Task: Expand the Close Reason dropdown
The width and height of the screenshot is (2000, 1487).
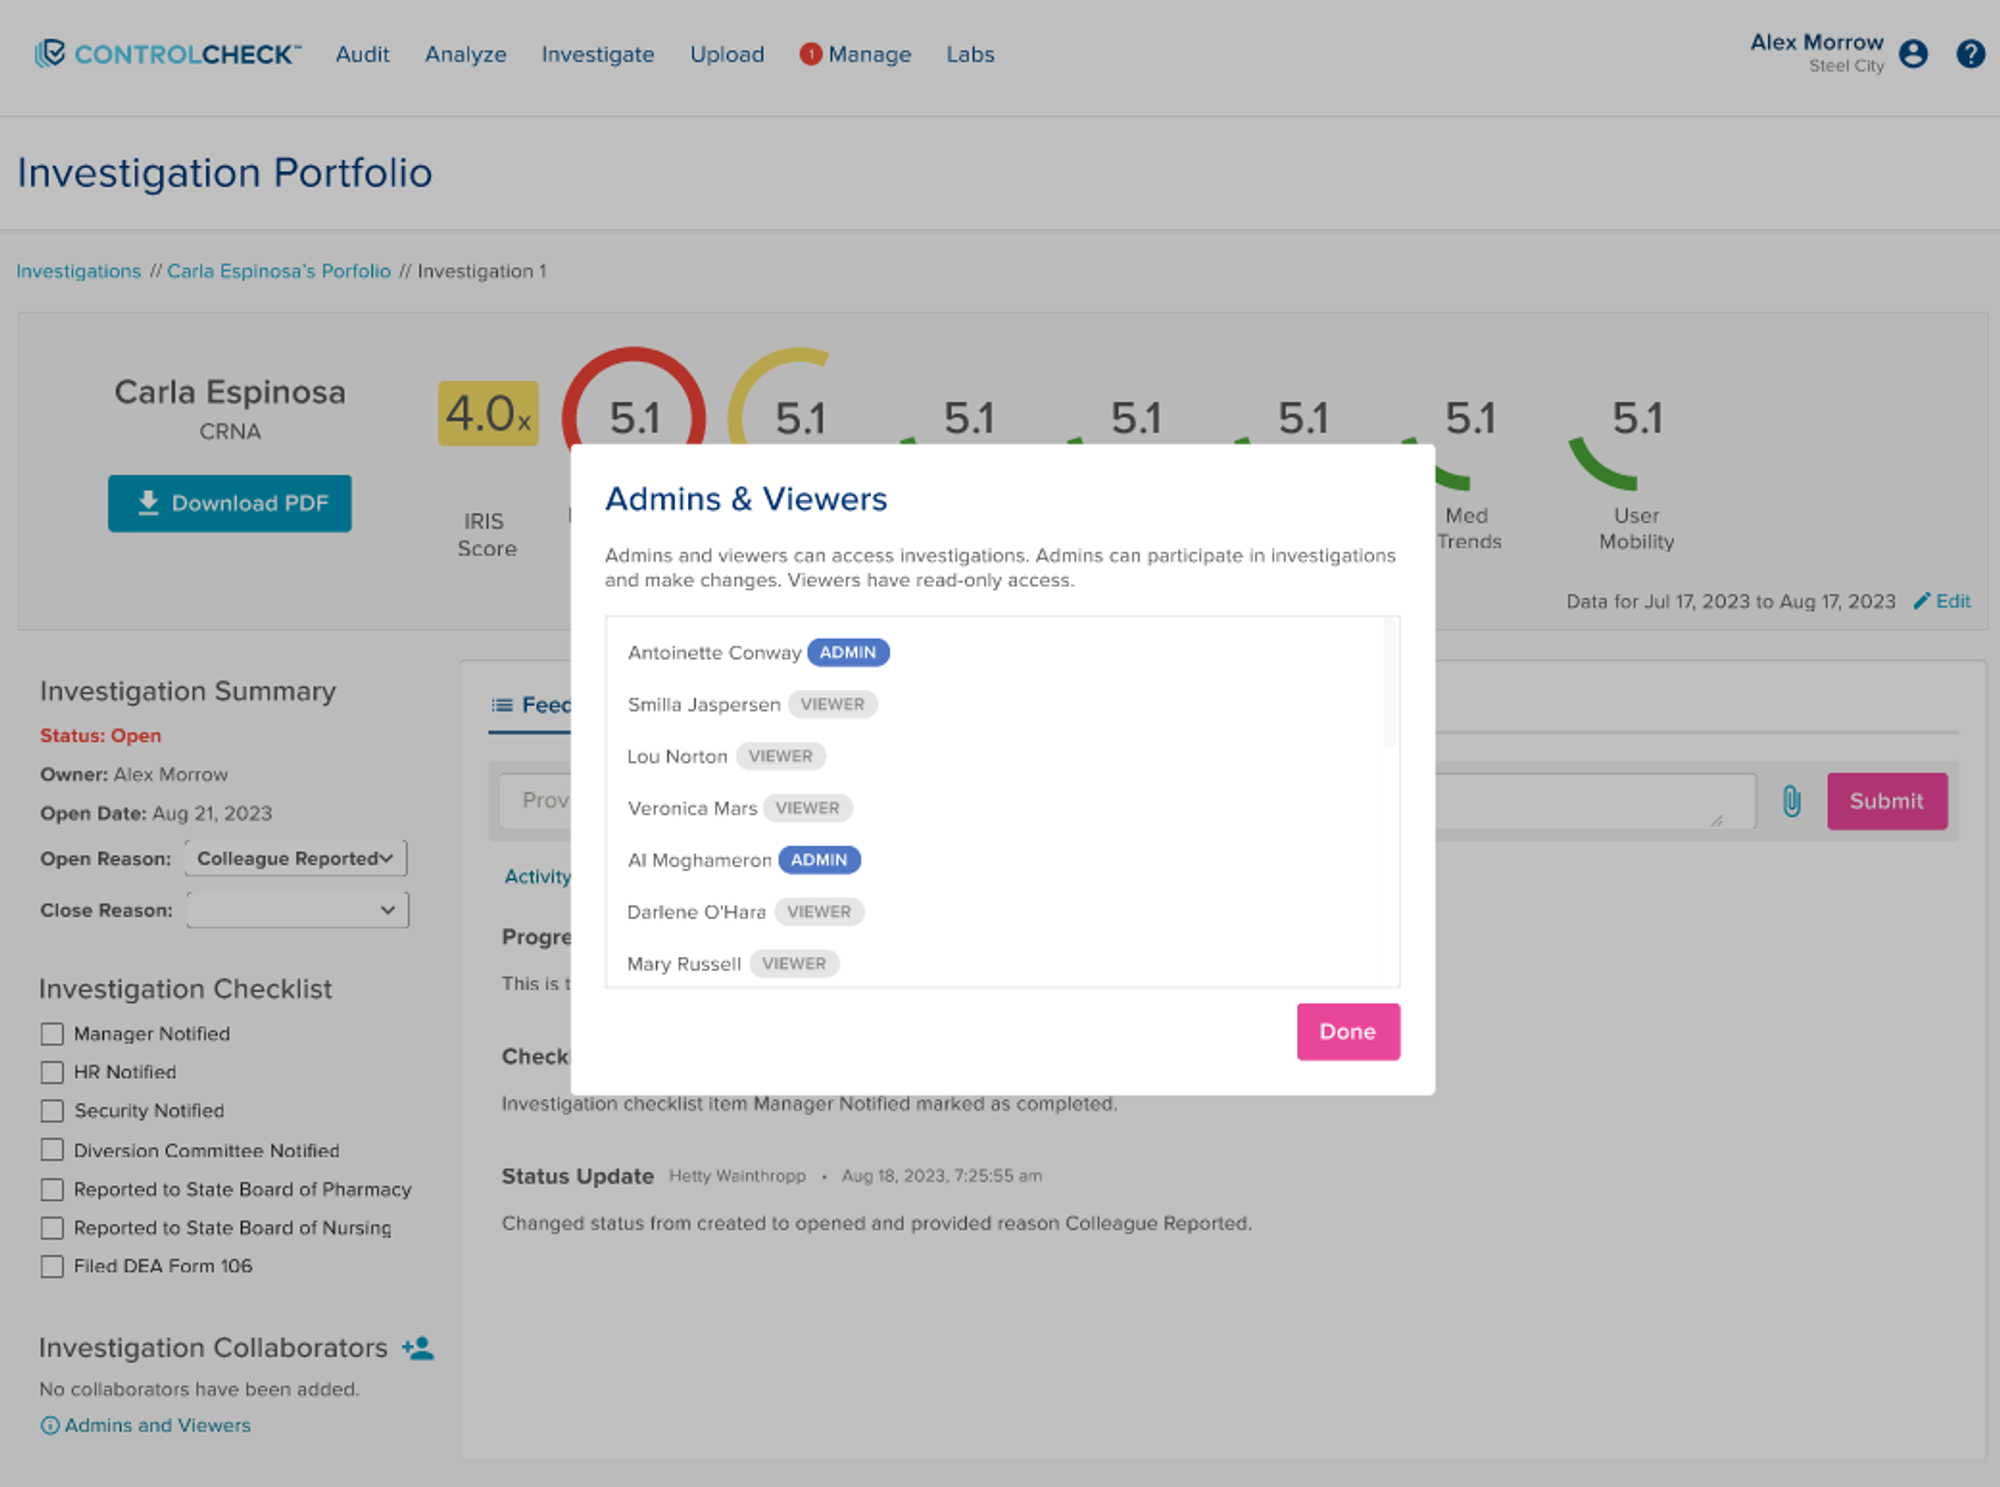Action: click(297, 910)
